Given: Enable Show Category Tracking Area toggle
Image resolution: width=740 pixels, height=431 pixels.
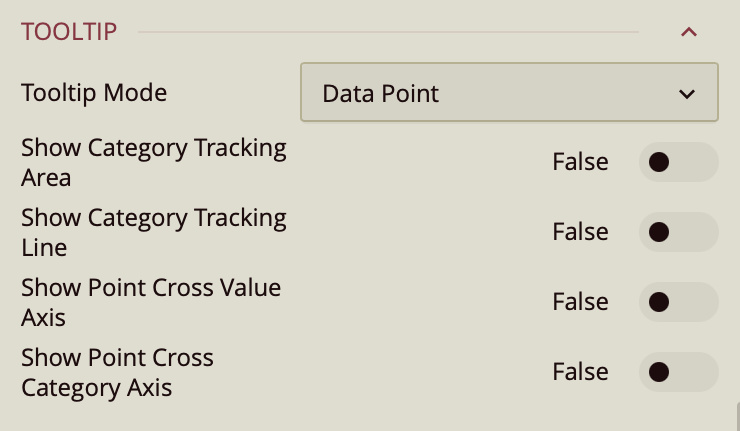Looking at the screenshot, I should click(678, 162).
